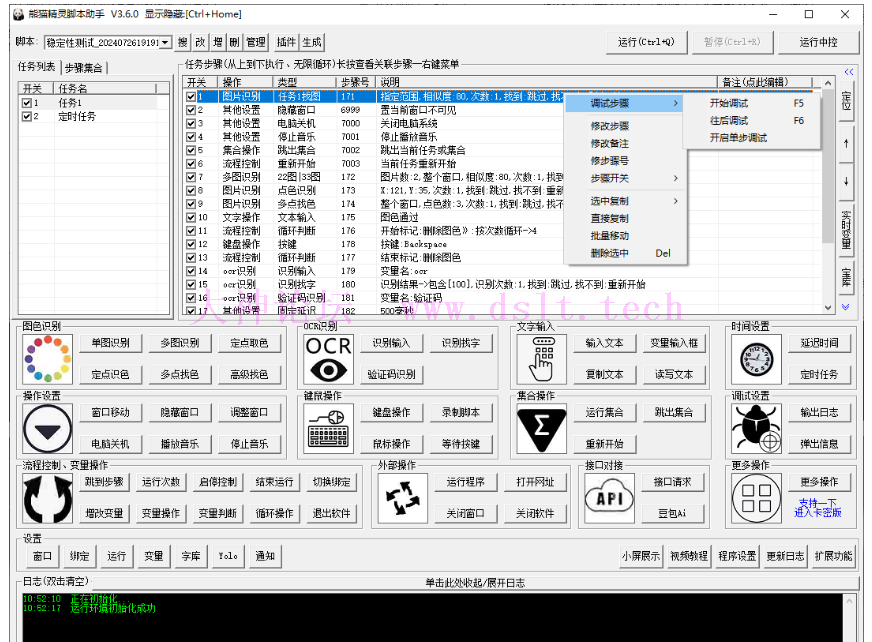Open the script selection dropdown
The height and width of the screenshot is (642, 872).
click(x=166, y=43)
